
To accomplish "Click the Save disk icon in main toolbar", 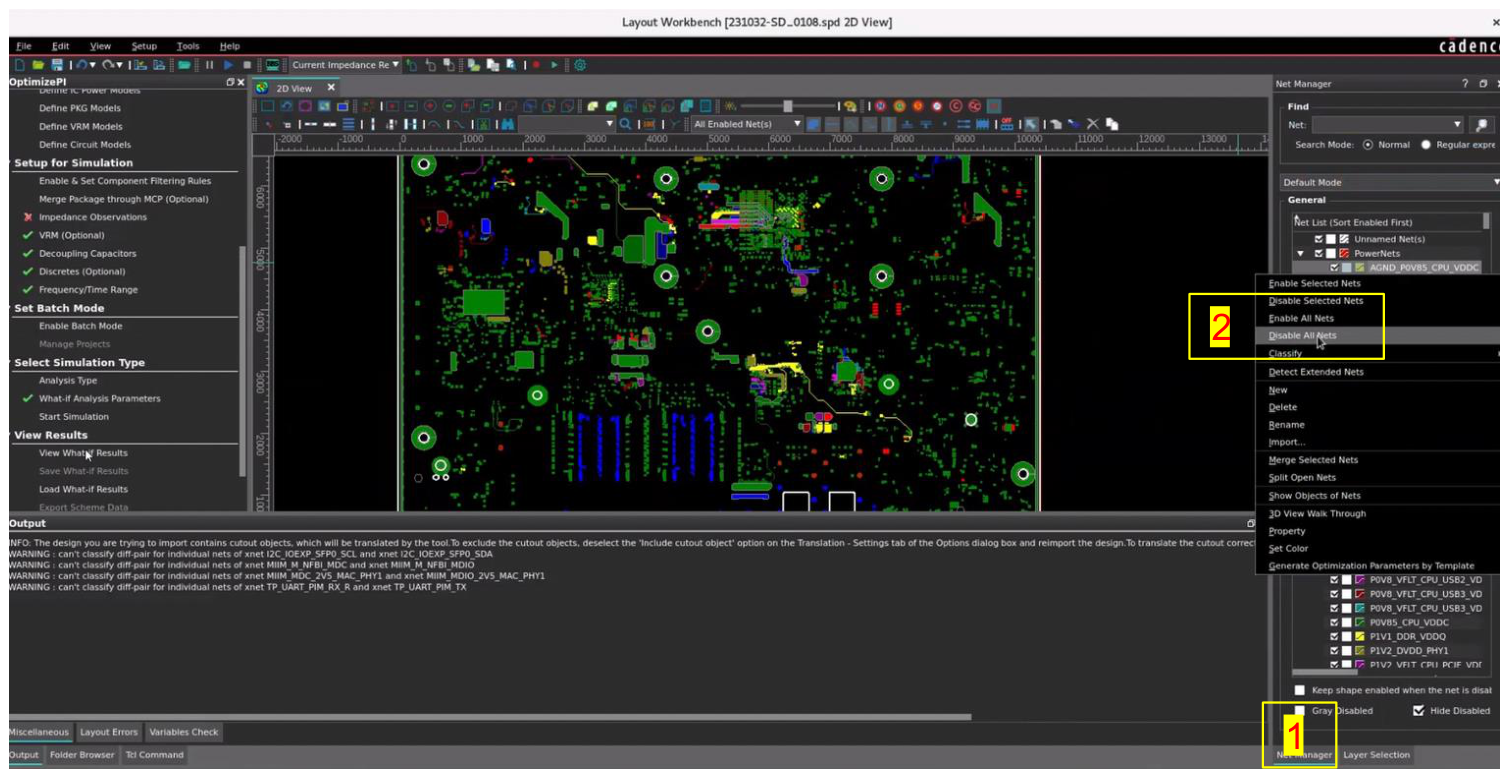I will (x=56, y=65).
